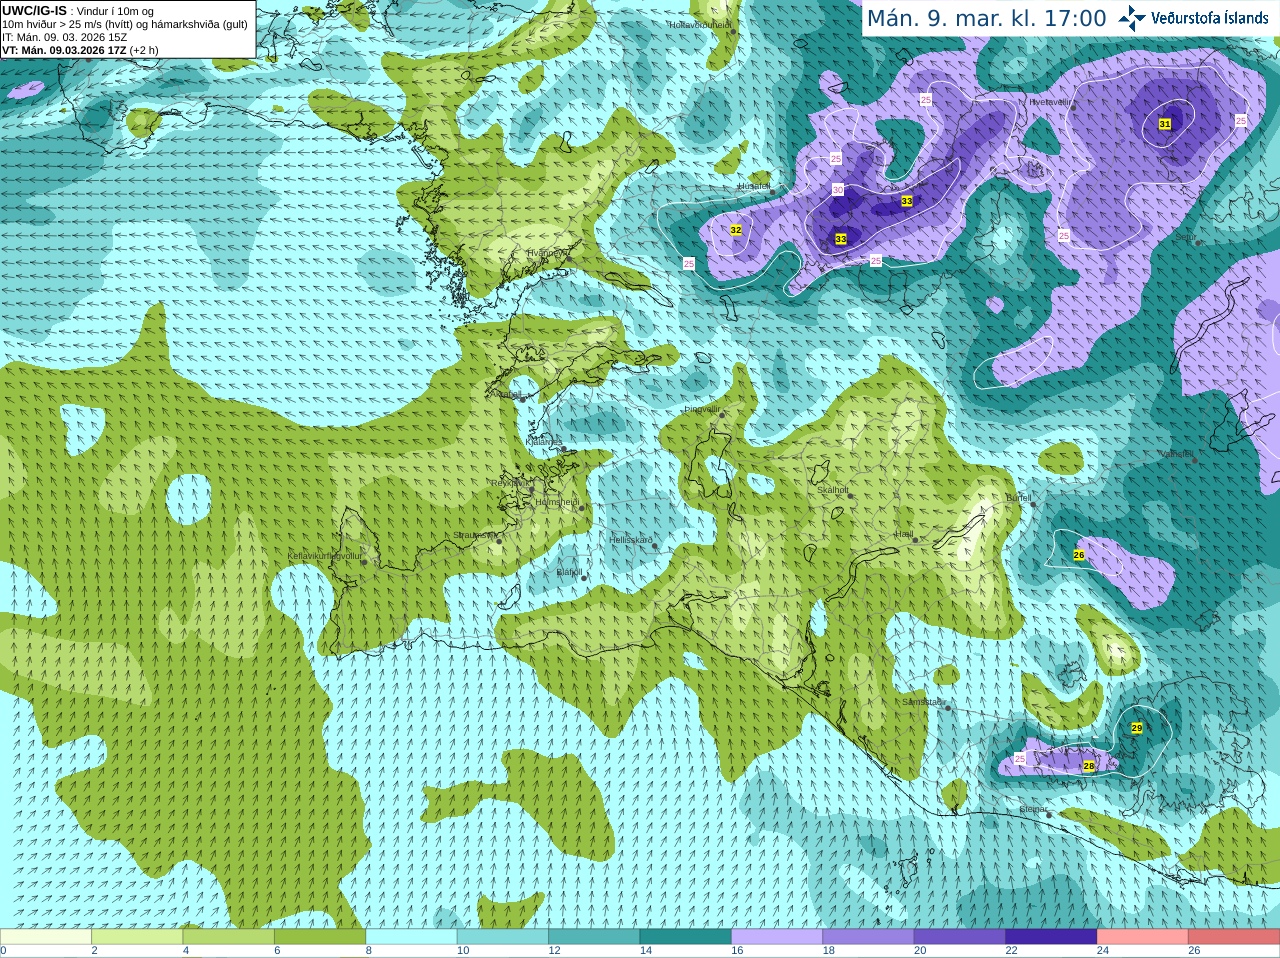
Task: Click the Veðurstofa Íslands logo symbol
Action: pyautogui.click(x=1132, y=18)
